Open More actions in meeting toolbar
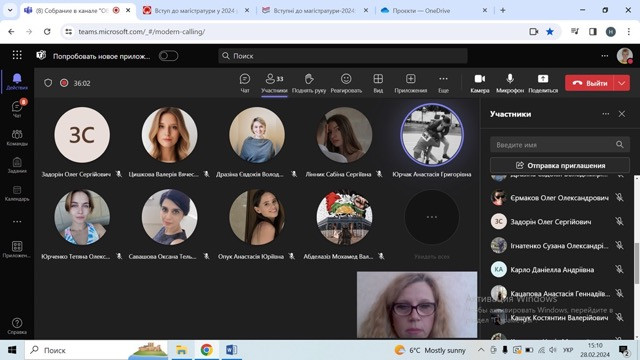This screenshot has height=360, width=640. [443, 83]
